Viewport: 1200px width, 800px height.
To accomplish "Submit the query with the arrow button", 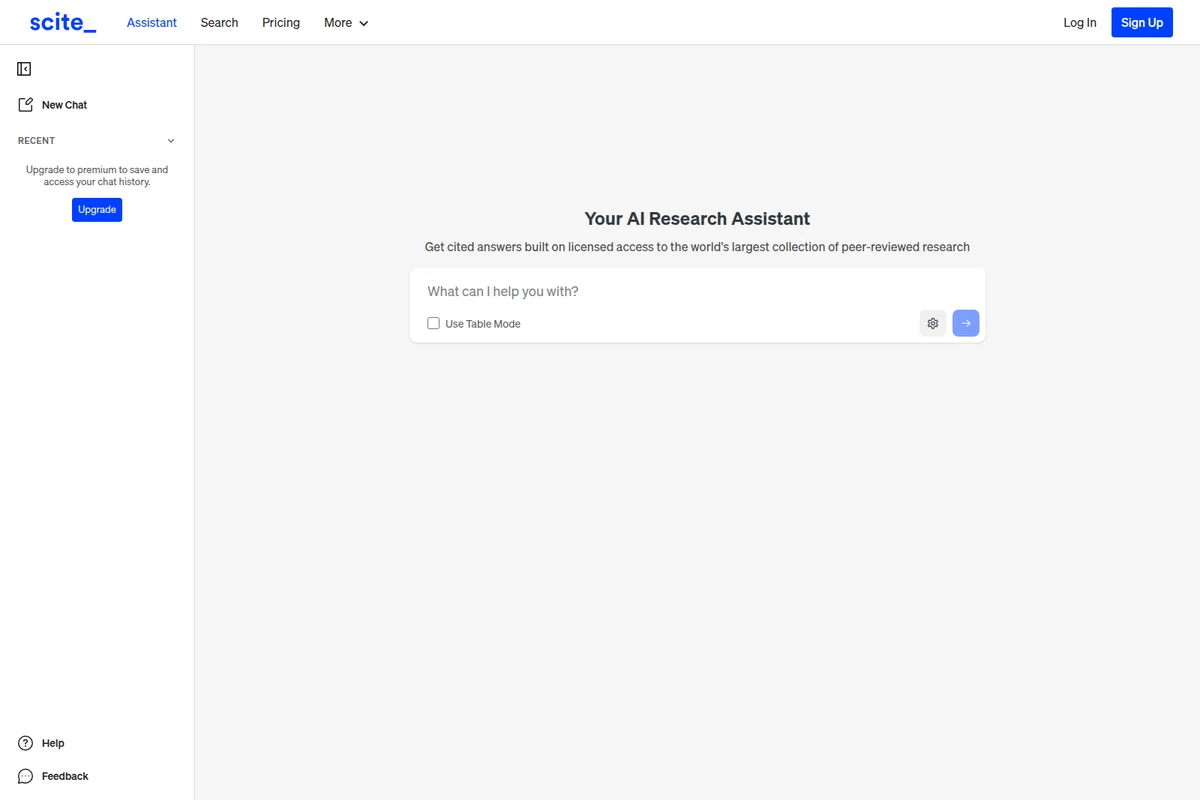I will 964,323.
